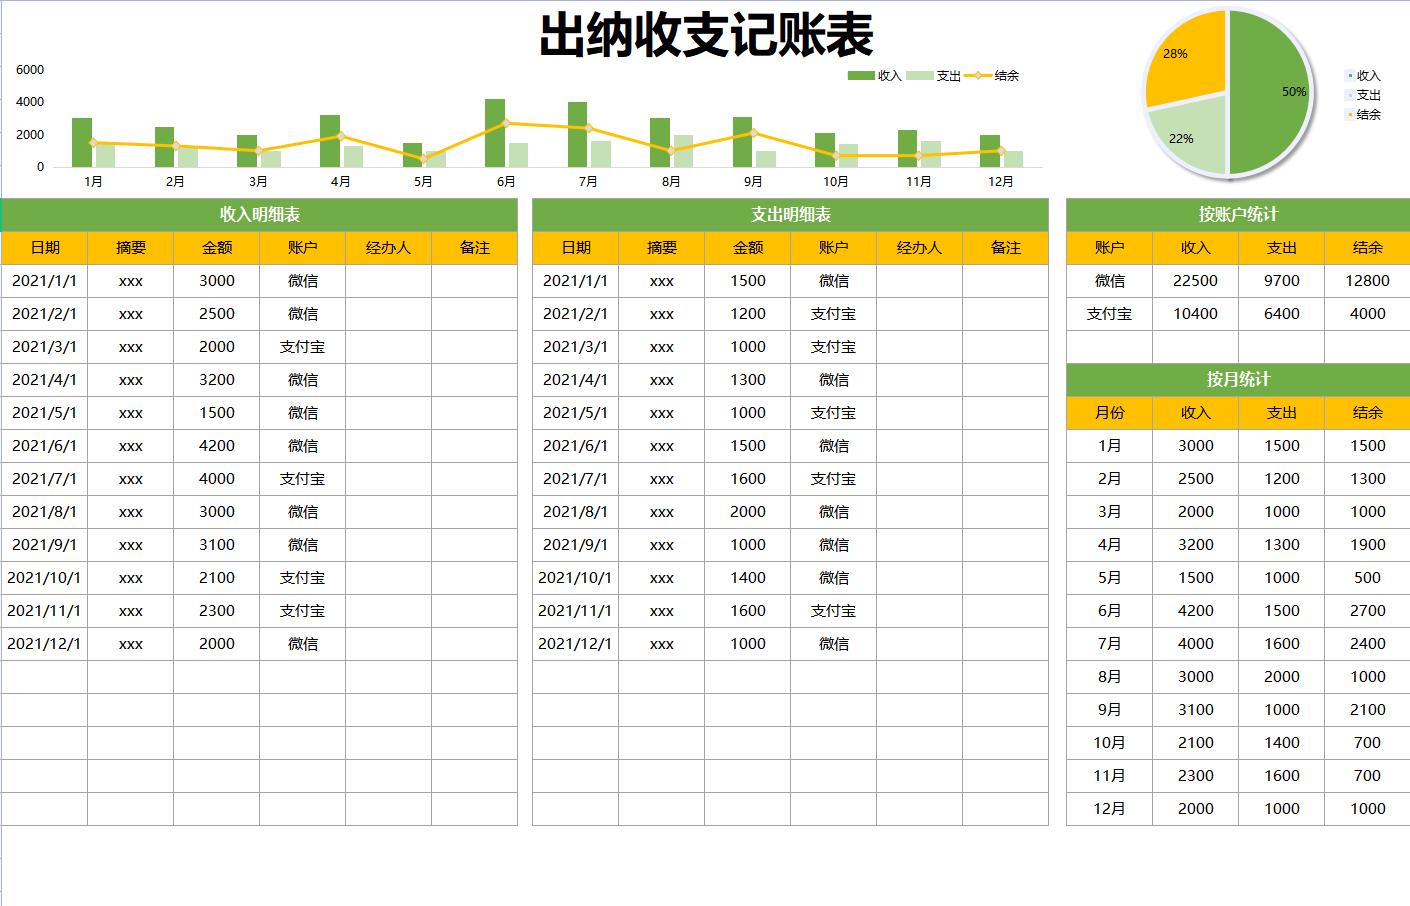Click the 经办人 column header in income table
This screenshot has width=1410, height=906.
pos(388,247)
